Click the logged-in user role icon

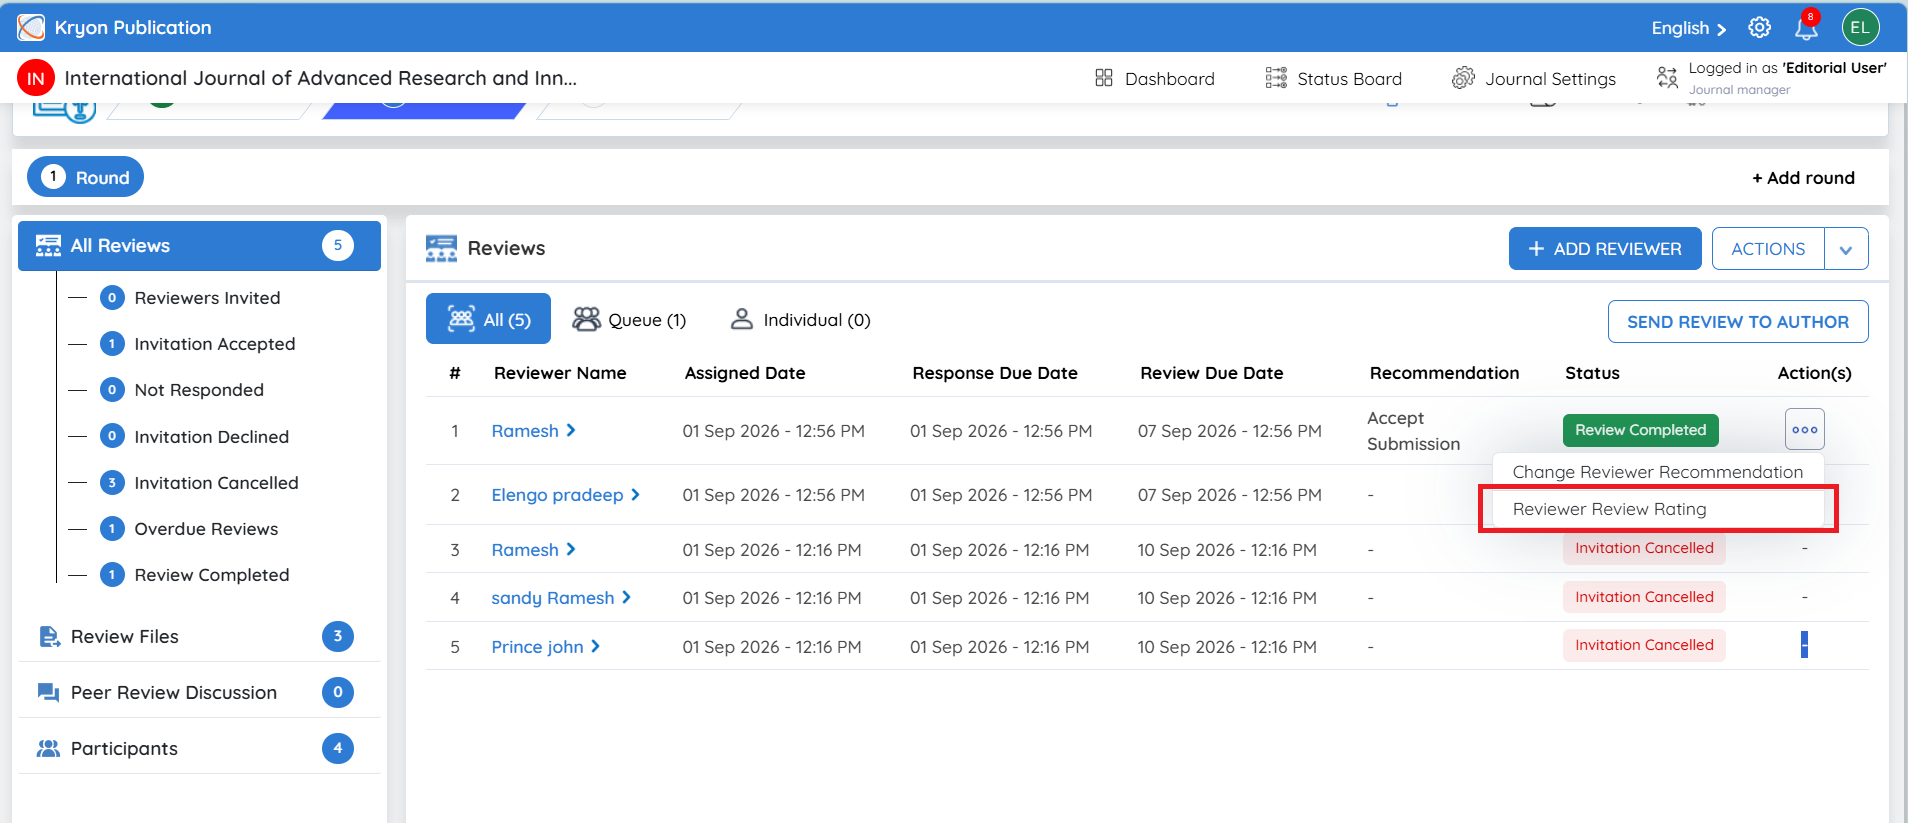pos(1667,77)
